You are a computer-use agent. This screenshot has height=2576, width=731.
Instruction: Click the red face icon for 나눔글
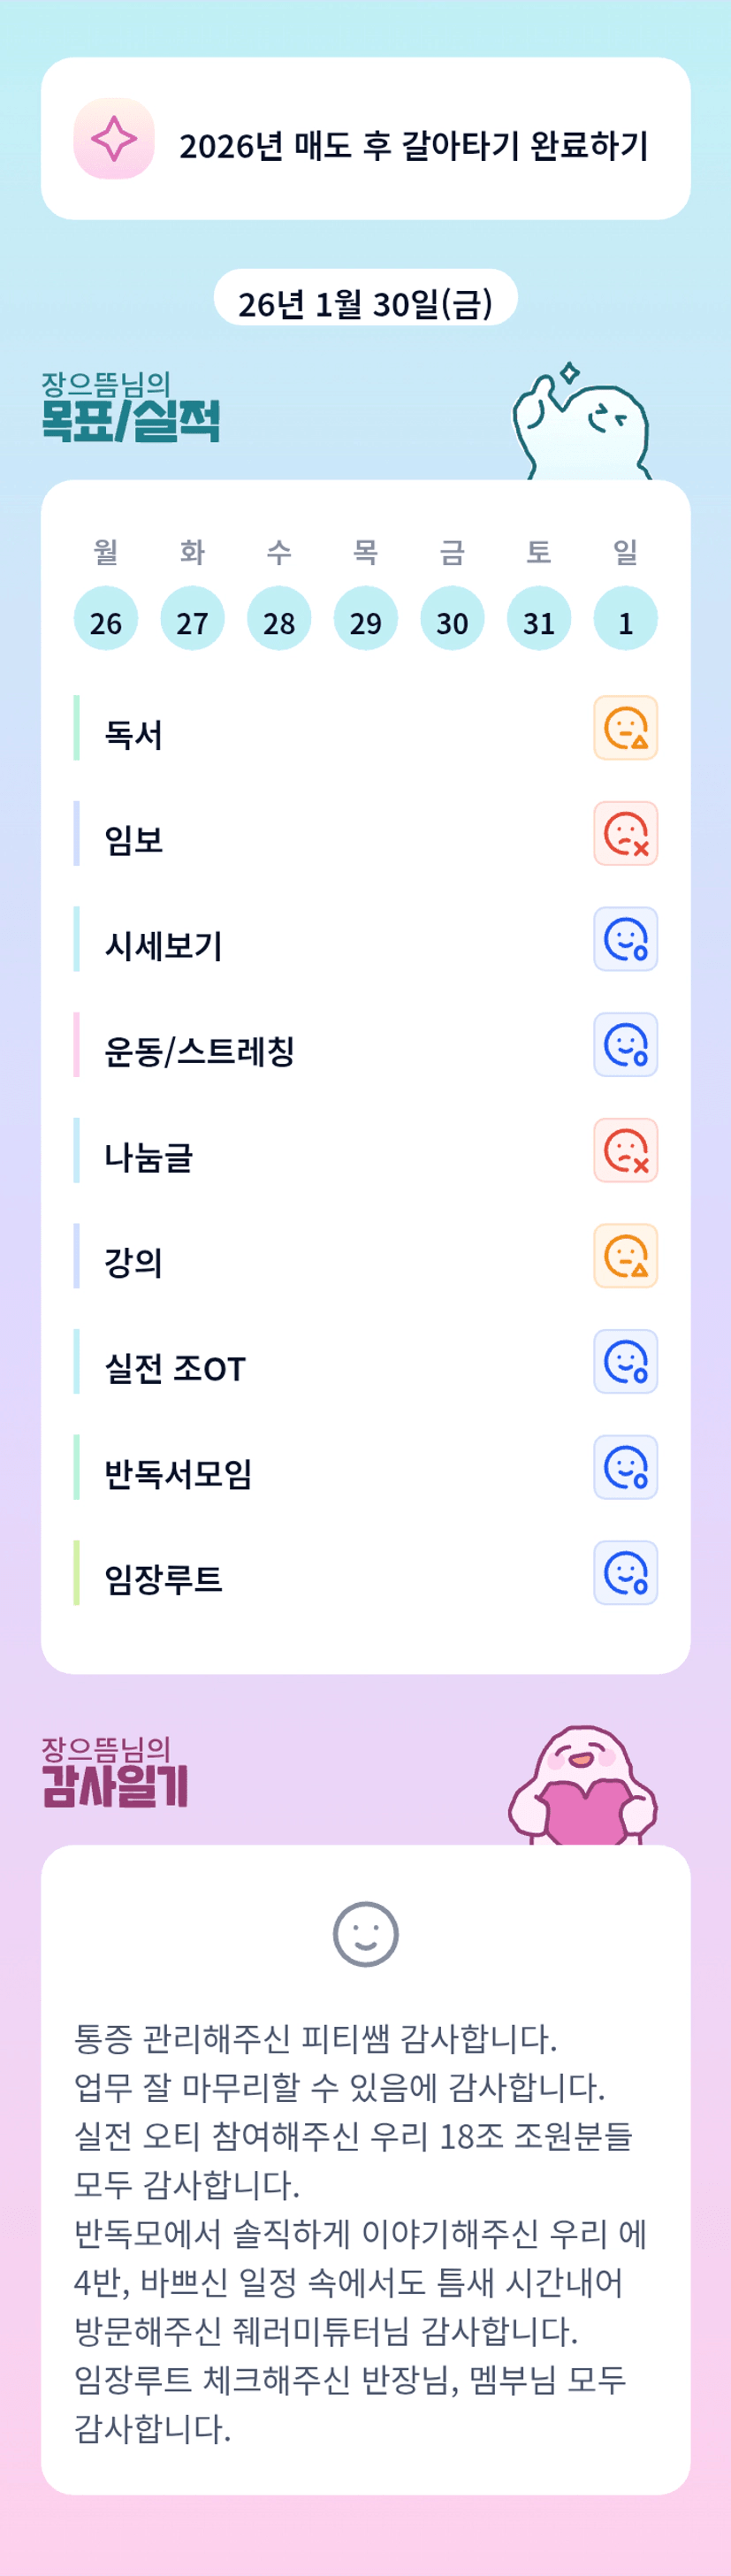(x=625, y=1150)
